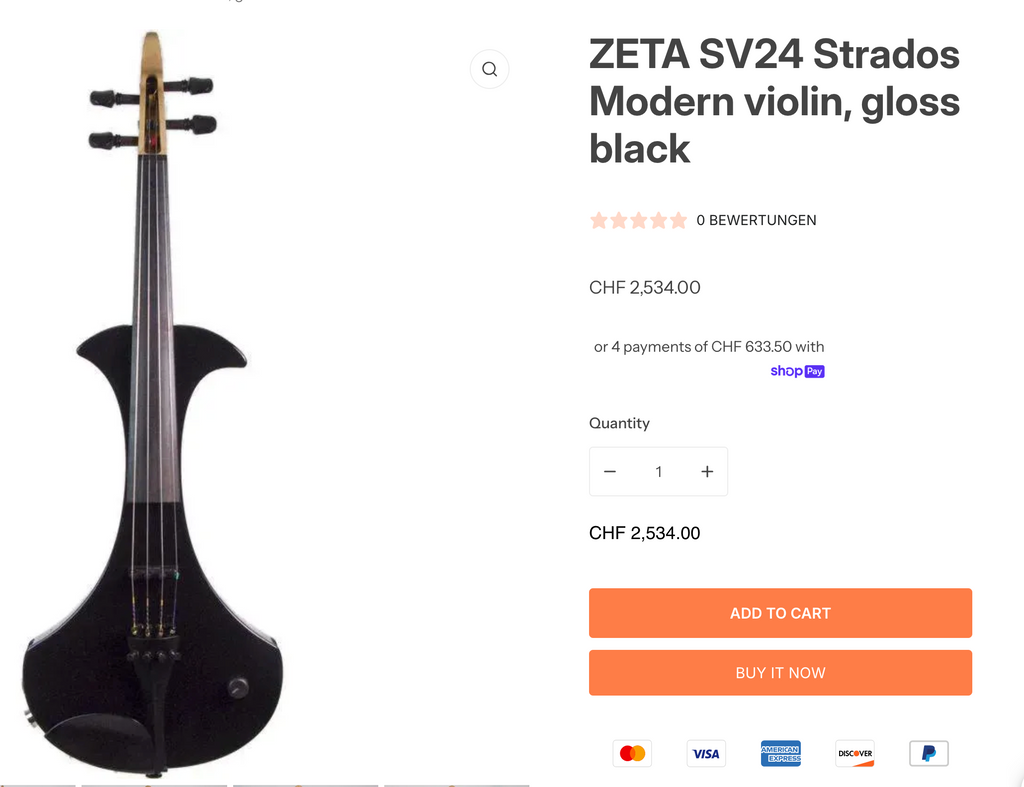Click the ZETA SV24 Strados product title
This screenshot has width=1024, height=787.
774,101
